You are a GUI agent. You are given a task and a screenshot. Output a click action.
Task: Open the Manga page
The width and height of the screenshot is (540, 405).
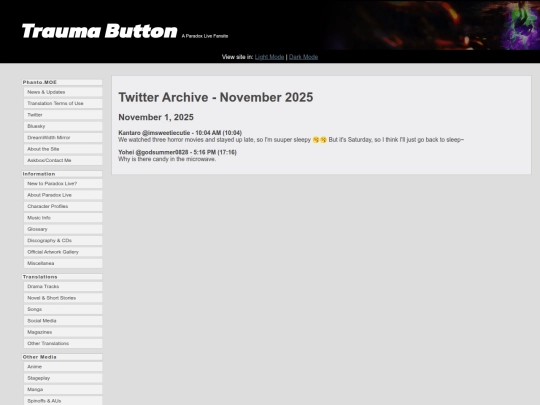[63, 390]
